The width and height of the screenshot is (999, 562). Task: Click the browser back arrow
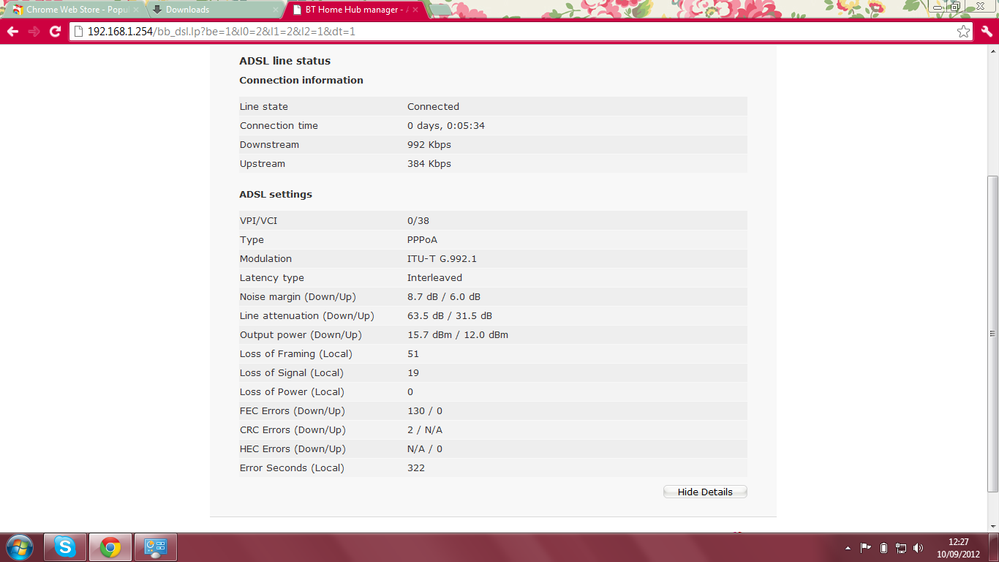click(x=13, y=31)
